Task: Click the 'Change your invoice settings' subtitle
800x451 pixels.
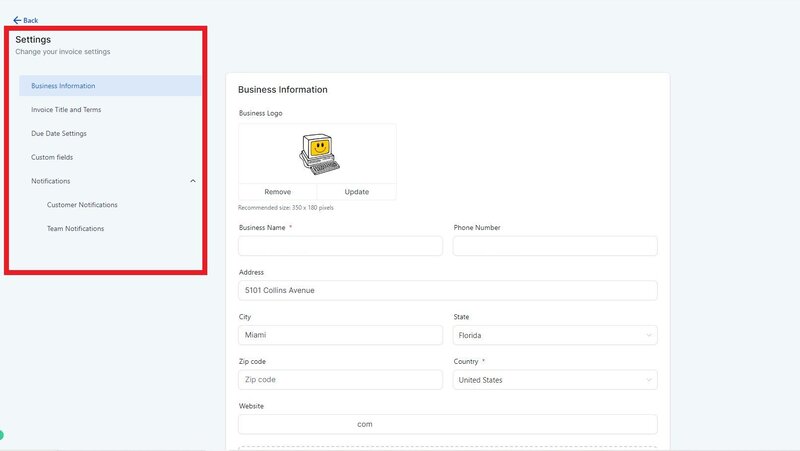Action: click(63, 52)
